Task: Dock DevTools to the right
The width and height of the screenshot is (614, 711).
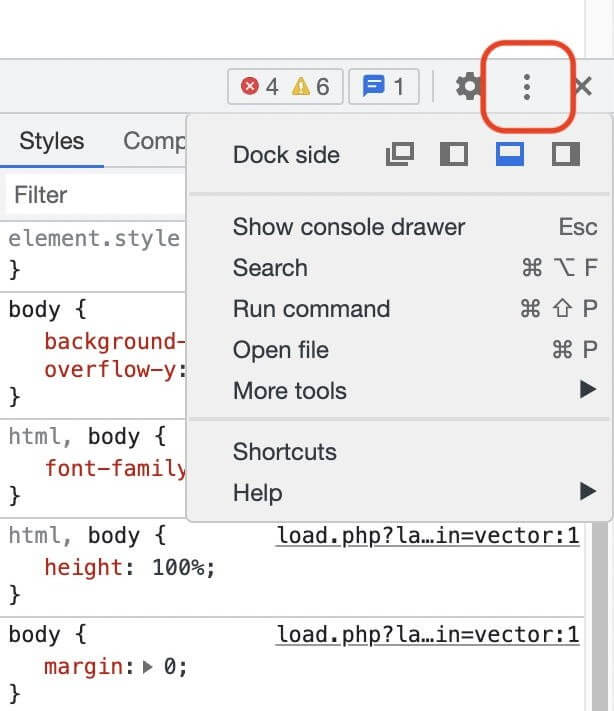Action: (x=565, y=154)
